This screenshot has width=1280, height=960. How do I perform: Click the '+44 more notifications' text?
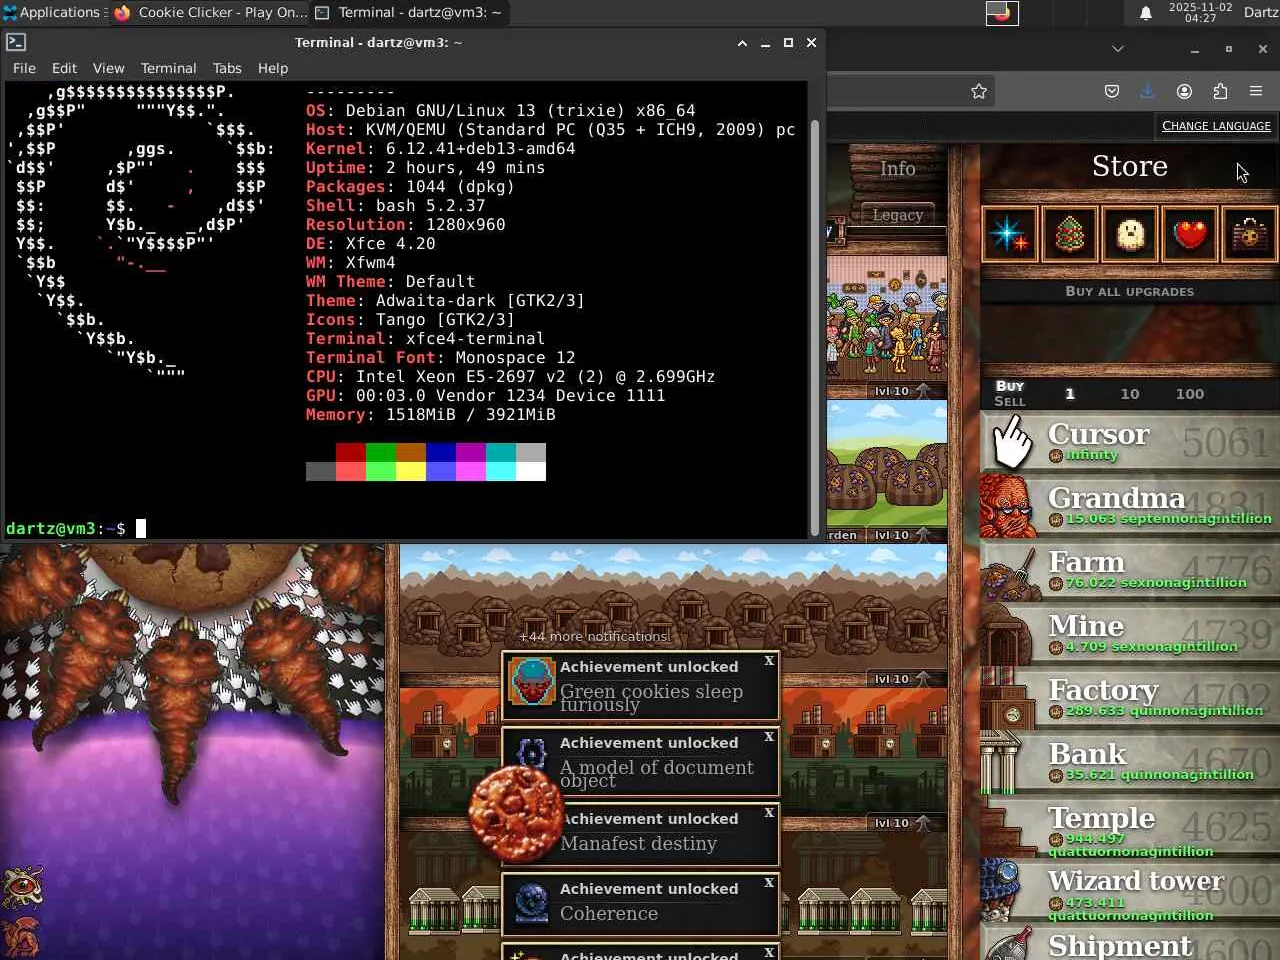point(593,636)
